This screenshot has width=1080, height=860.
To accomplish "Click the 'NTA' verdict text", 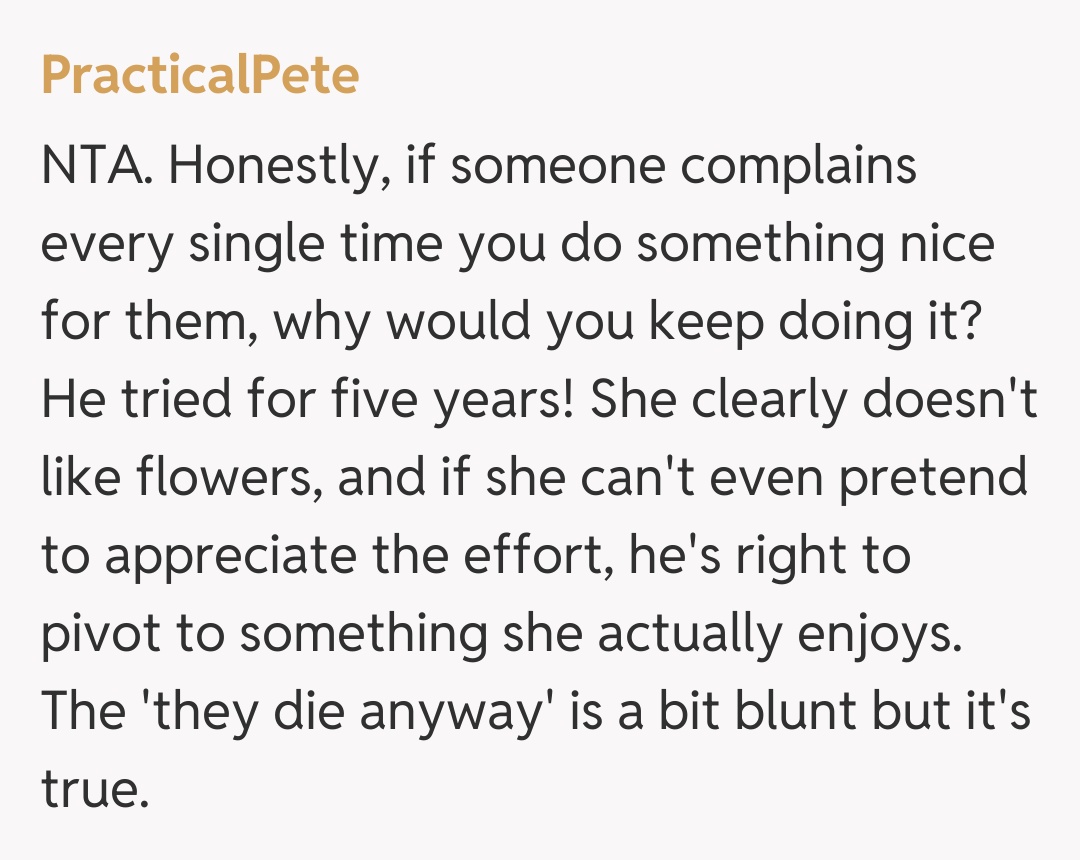I will pyautogui.click(x=93, y=165).
